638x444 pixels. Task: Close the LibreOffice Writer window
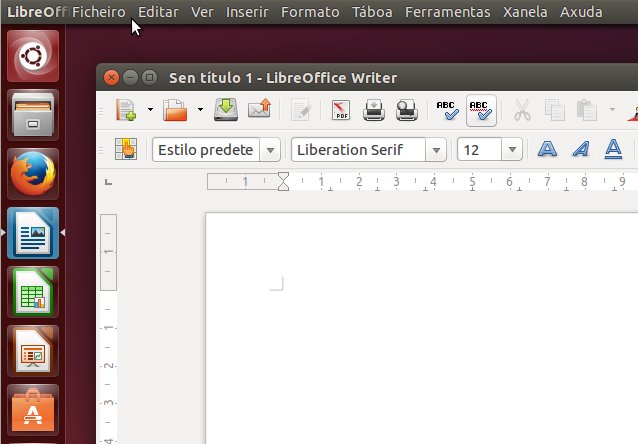[x=111, y=77]
